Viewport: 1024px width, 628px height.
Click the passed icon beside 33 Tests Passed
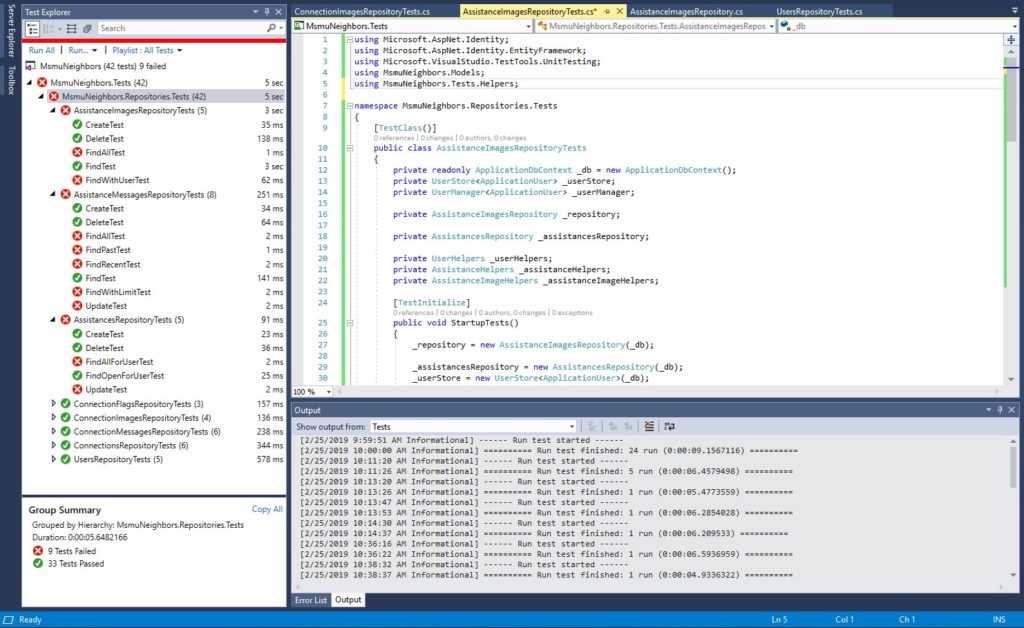pyautogui.click(x=38, y=563)
